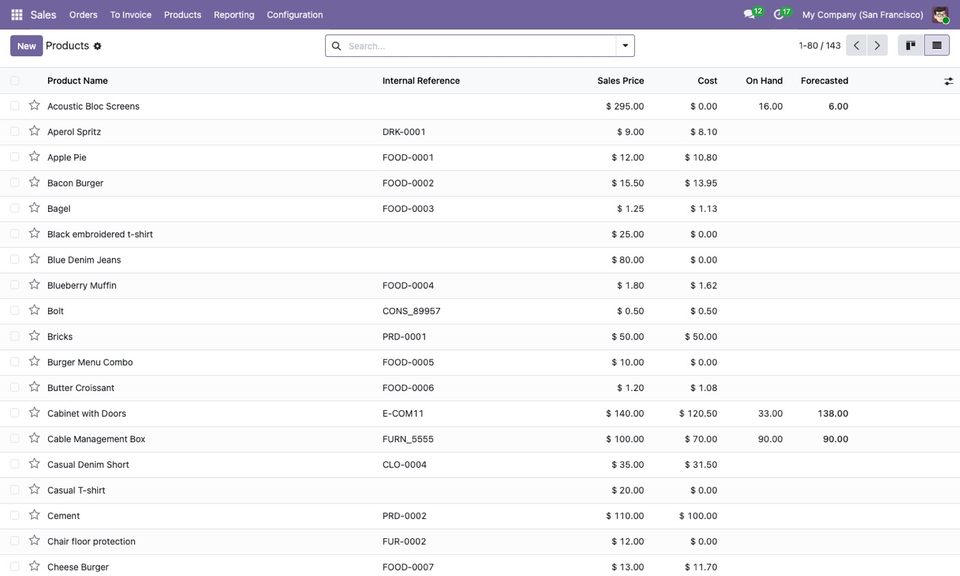Image resolution: width=960 pixels, height=576 pixels.
Task: Open the To Invoice menu
Action: point(130,15)
